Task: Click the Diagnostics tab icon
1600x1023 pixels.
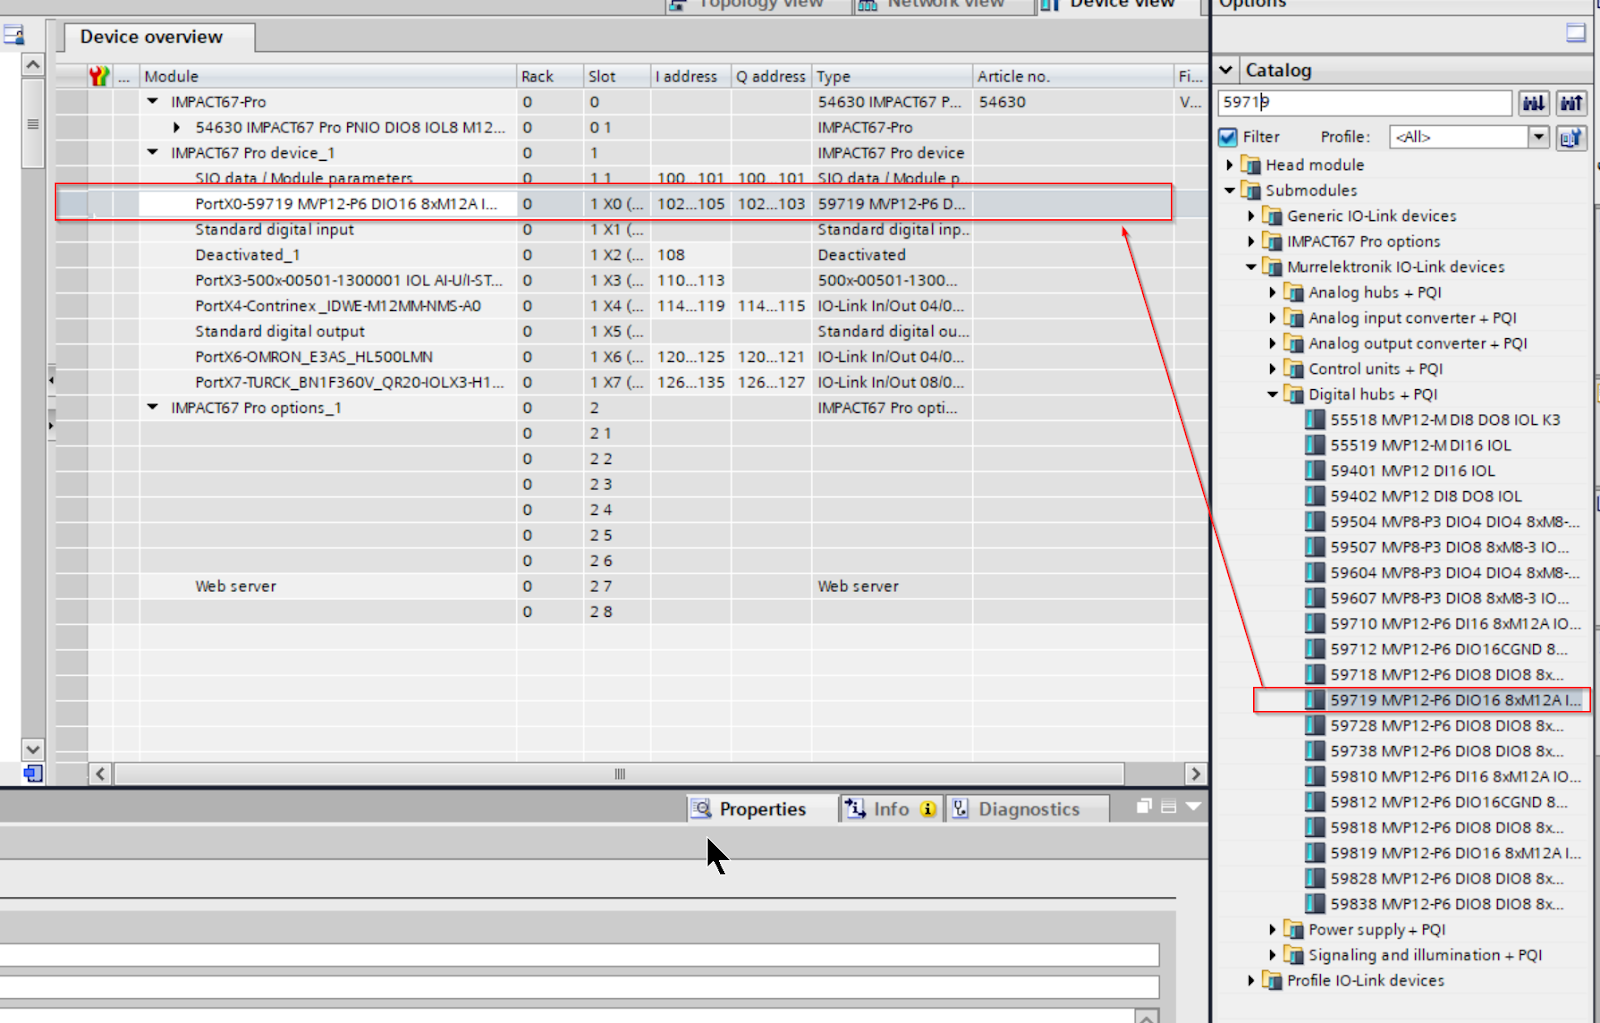Action: [960, 808]
